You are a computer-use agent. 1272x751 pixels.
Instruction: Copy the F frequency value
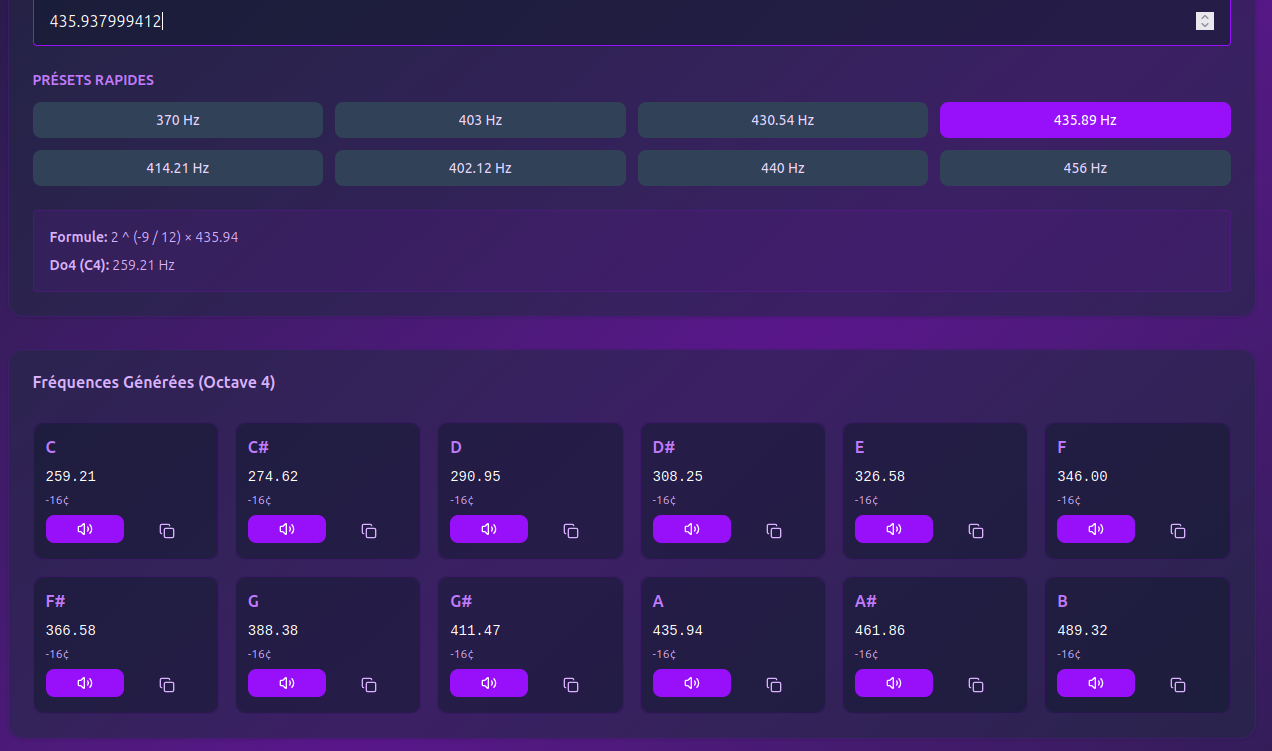pyautogui.click(x=1178, y=530)
